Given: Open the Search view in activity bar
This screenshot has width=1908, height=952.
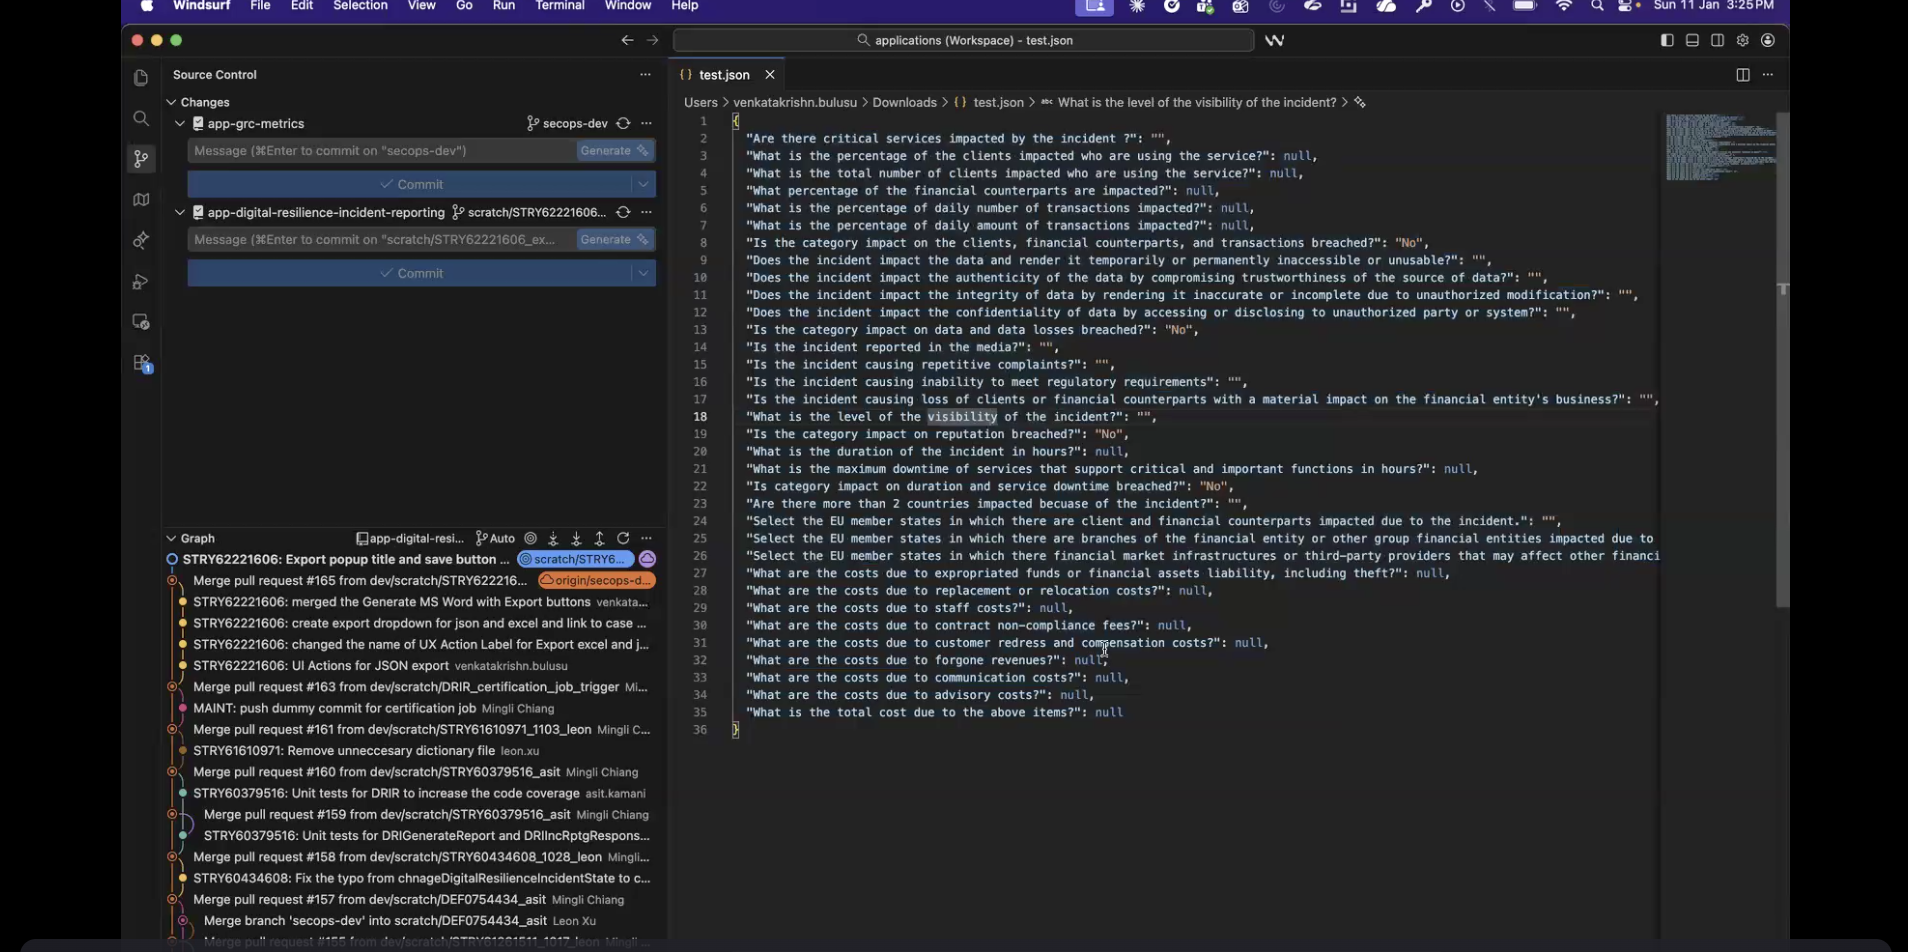Looking at the screenshot, I should [141, 119].
